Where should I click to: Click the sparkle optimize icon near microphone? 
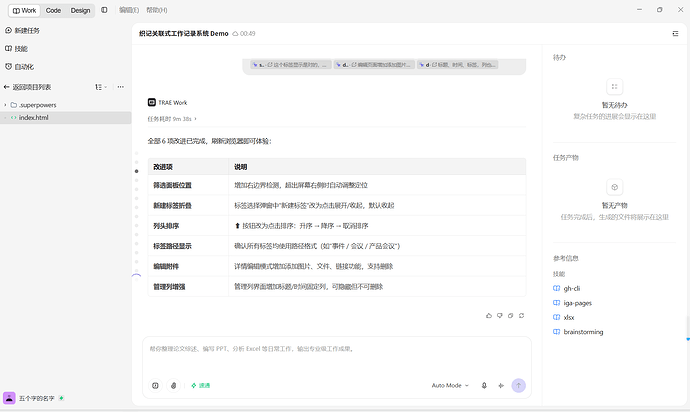(x=501, y=386)
